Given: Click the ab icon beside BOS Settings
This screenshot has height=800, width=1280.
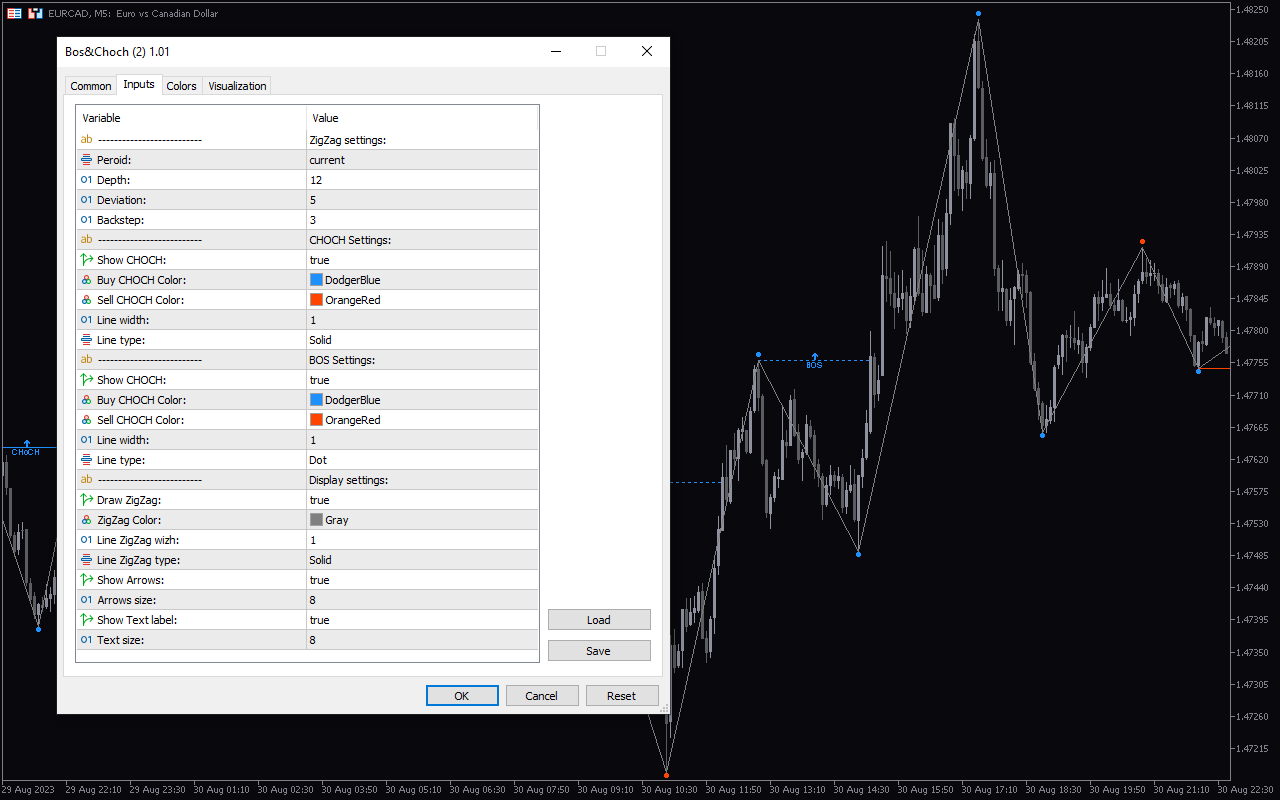Looking at the screenshot, I should point(86,360).
